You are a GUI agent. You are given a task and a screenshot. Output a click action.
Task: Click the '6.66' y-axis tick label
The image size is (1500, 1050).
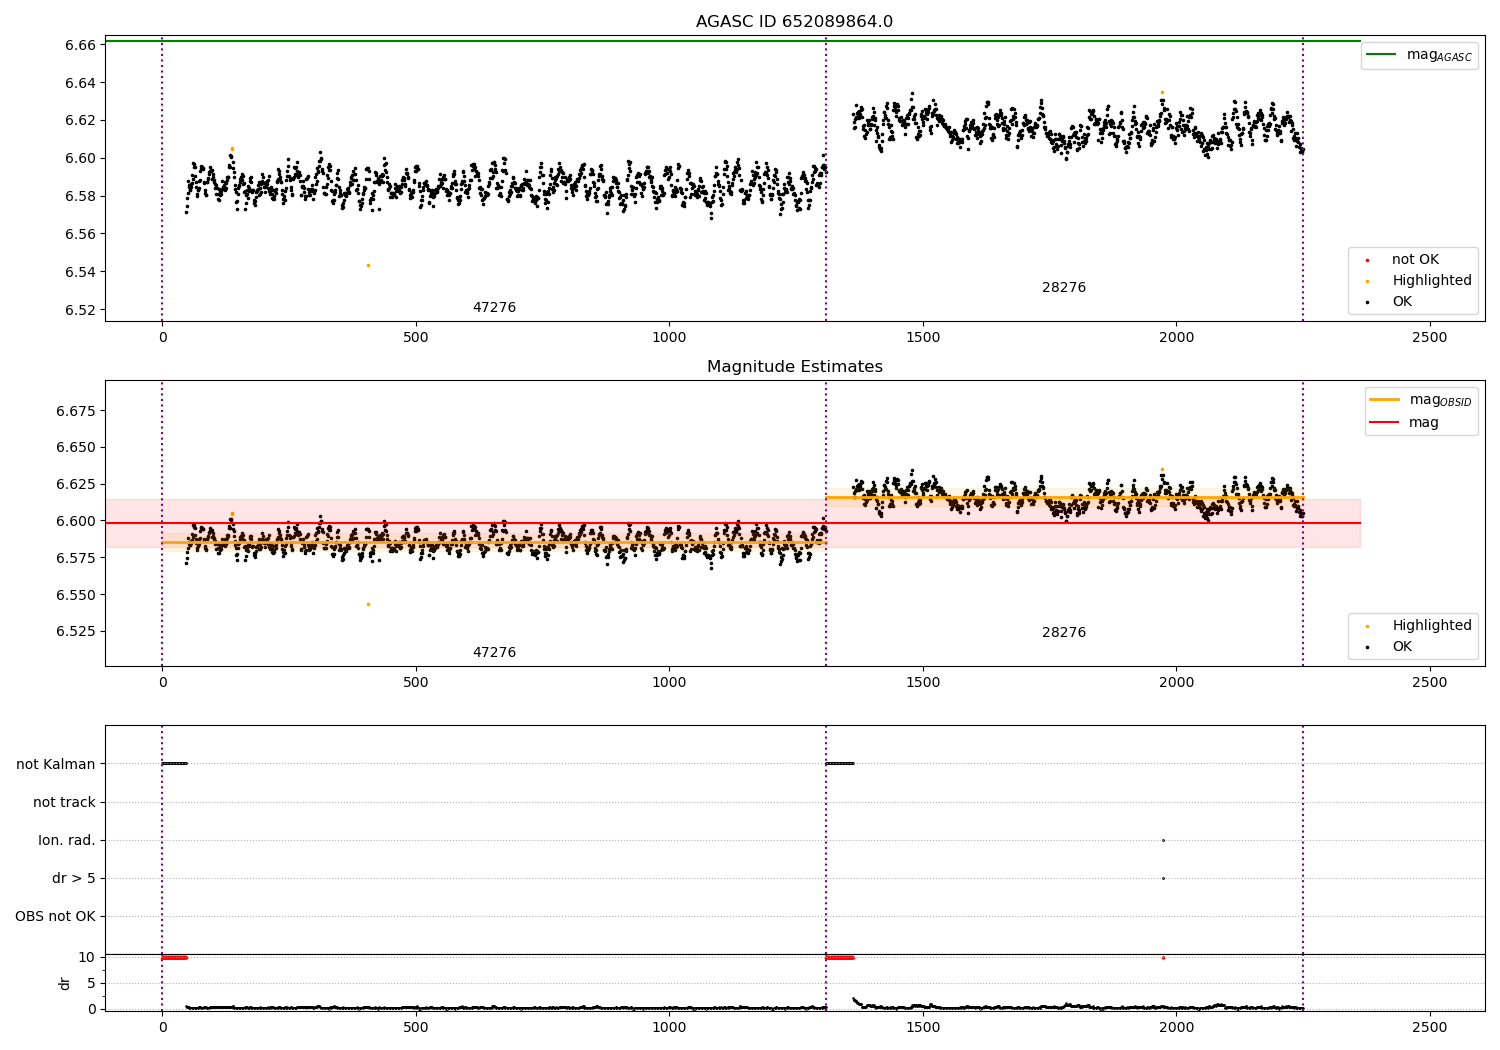80,45
